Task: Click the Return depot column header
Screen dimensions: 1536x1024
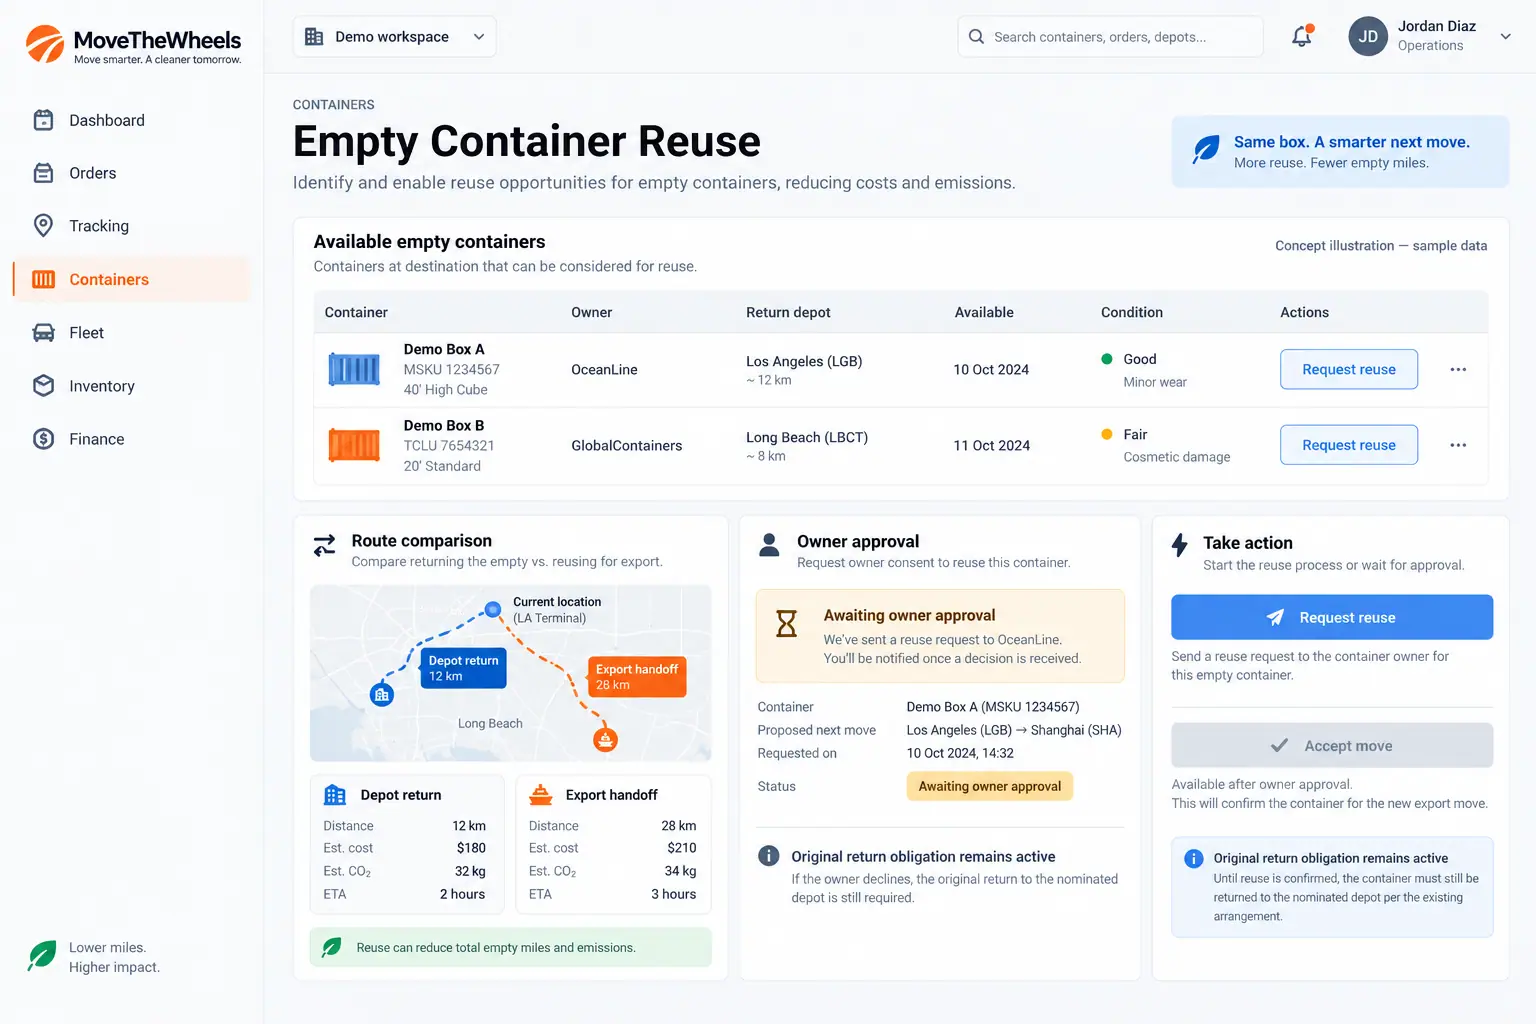Action: [788, 312]
